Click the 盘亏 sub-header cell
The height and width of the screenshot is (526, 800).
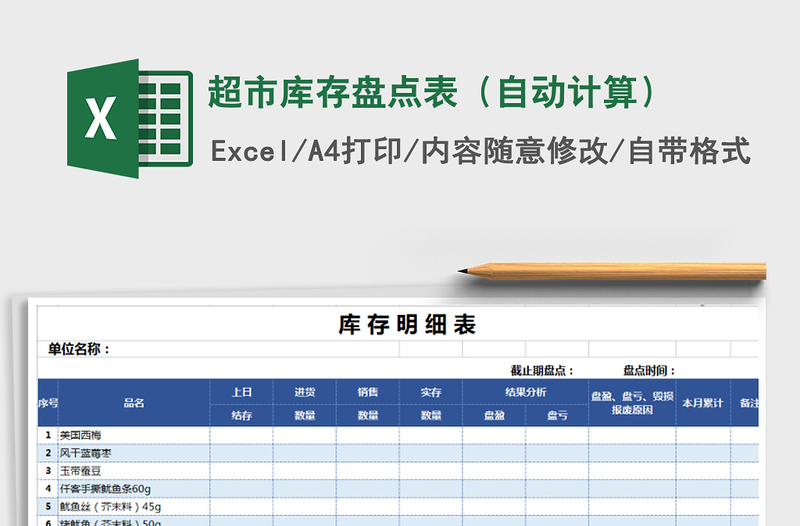[557, 415]
